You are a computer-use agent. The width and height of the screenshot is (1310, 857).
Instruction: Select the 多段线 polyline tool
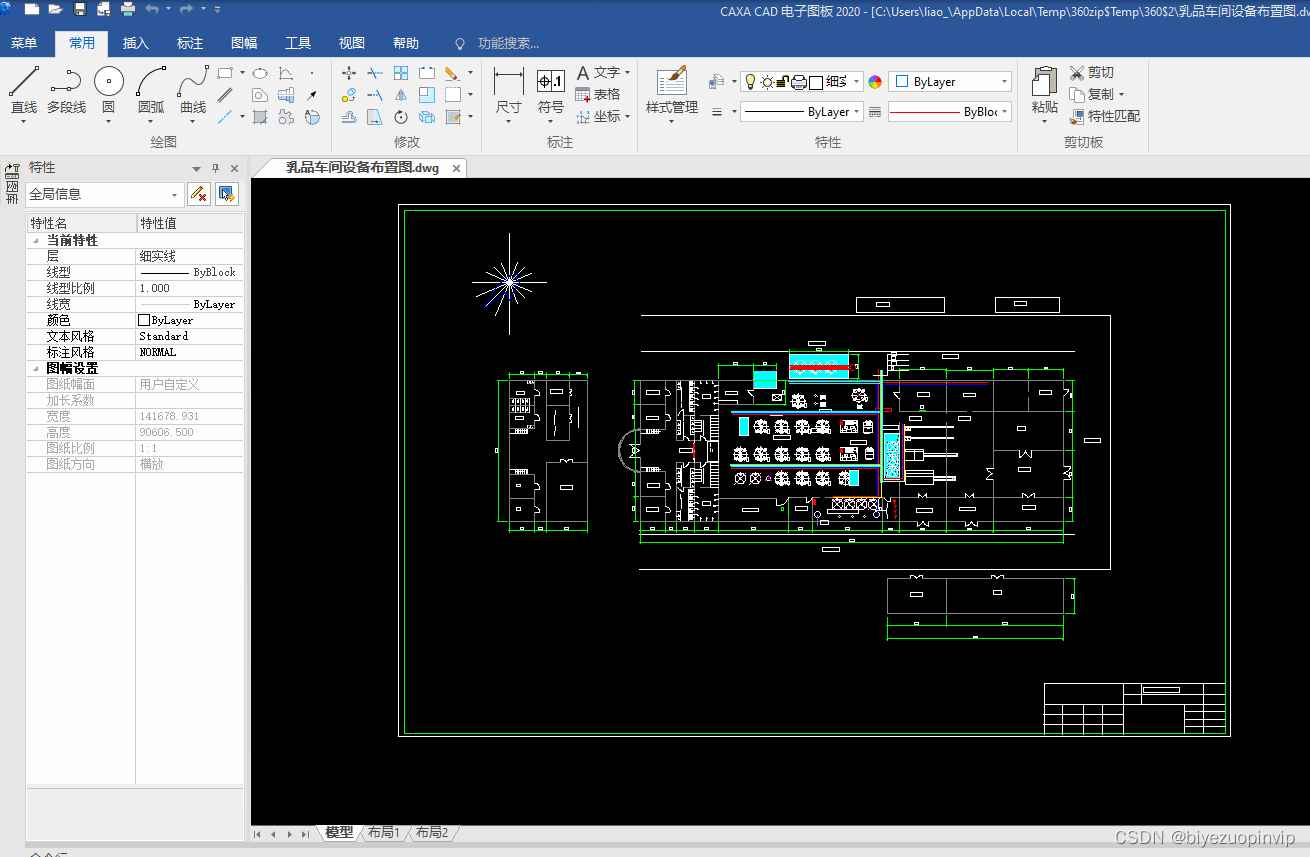coord(66,90)
